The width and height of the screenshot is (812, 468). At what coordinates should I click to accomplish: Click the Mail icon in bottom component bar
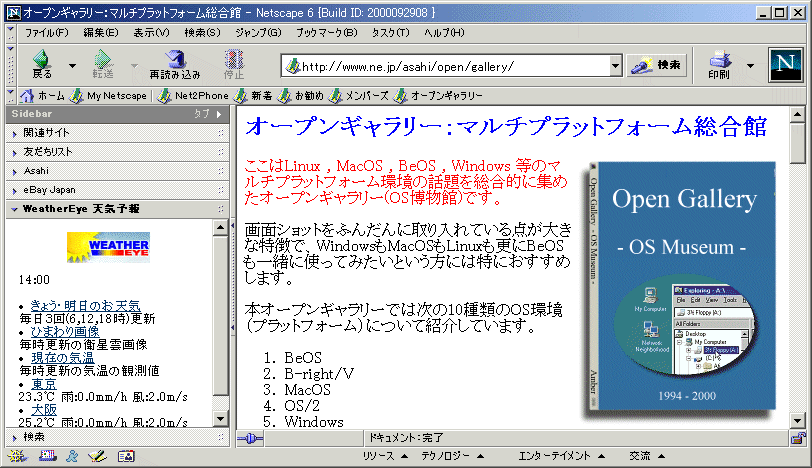(47, 456)
